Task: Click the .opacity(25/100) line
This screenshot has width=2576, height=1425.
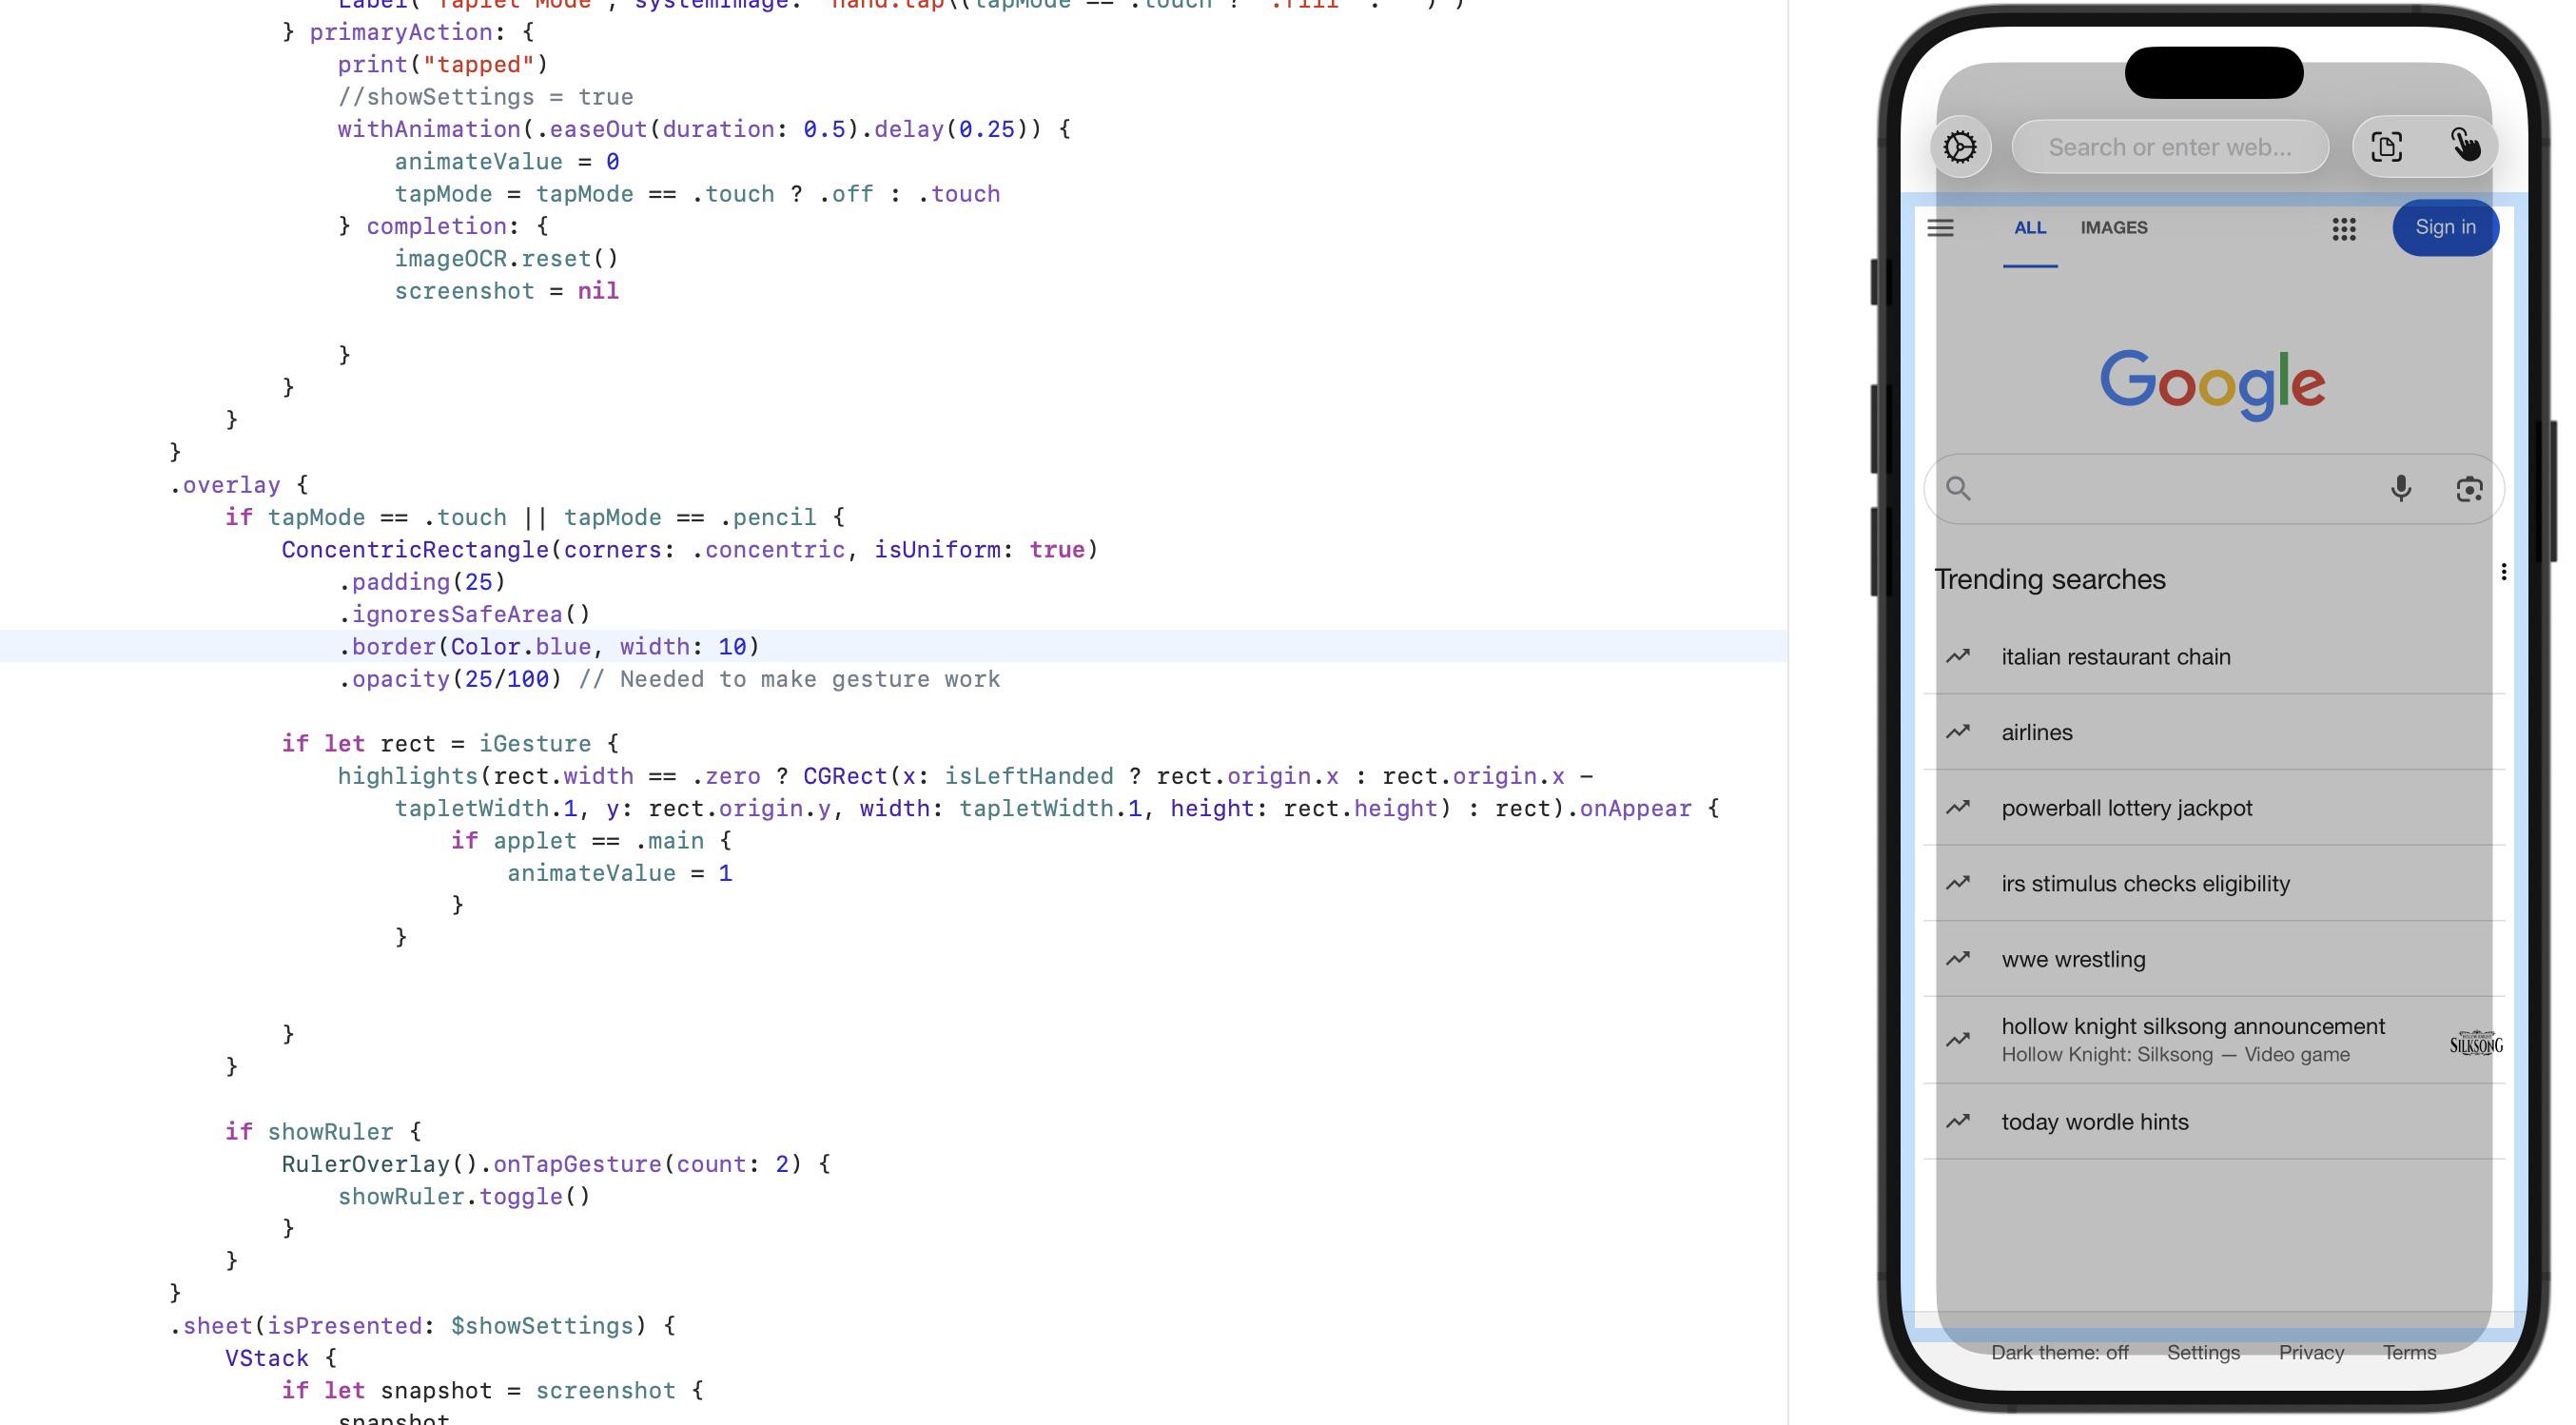Action: tap(669, 679)
